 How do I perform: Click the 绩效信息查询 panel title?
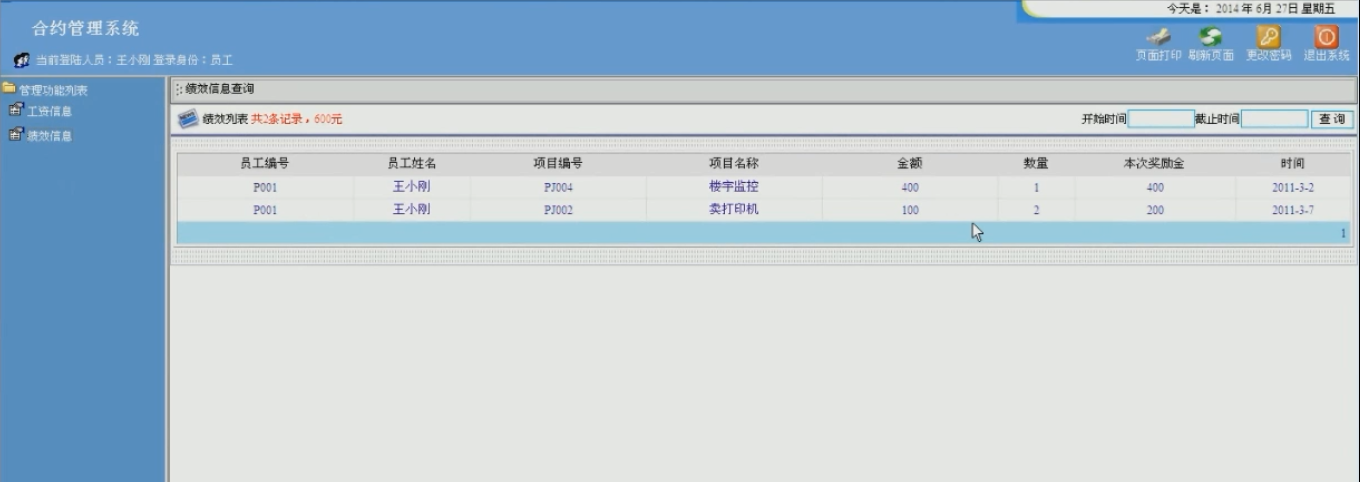[220, 89]
